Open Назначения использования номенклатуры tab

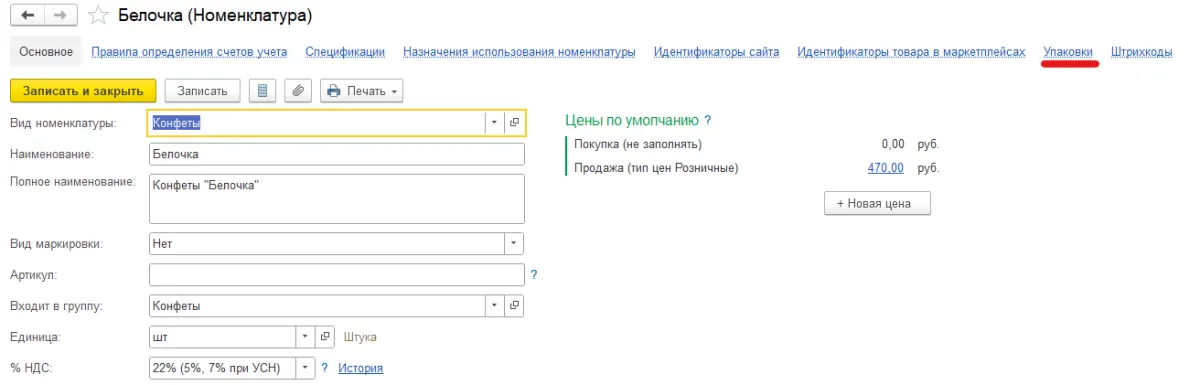pos(519,52)
